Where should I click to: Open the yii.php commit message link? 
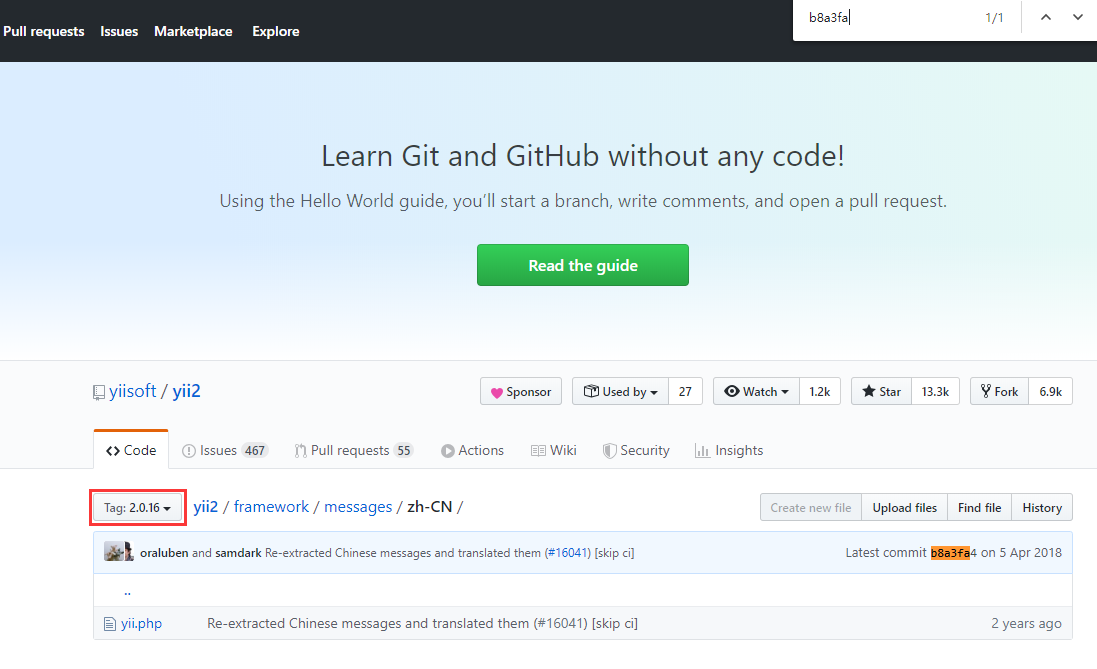tap(422, 623)
